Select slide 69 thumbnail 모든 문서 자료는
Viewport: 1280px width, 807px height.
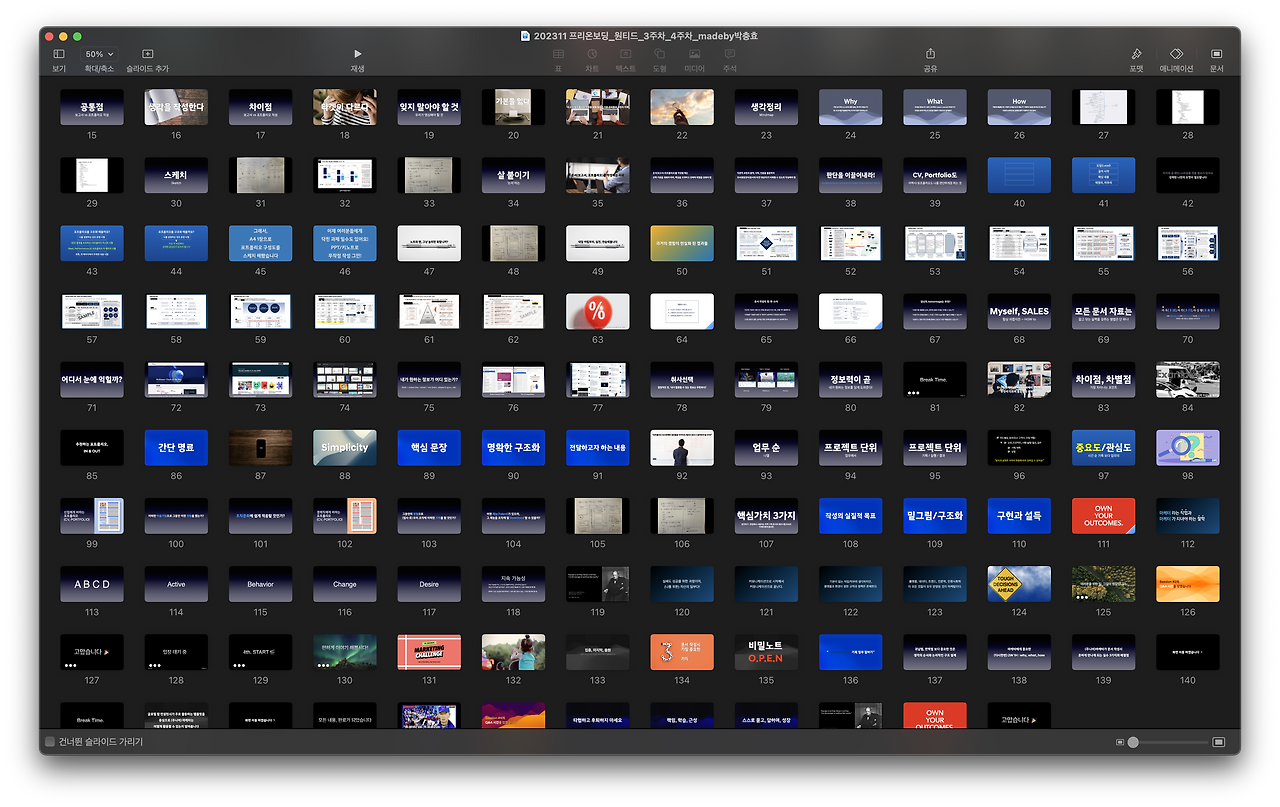pos(1103,311)
